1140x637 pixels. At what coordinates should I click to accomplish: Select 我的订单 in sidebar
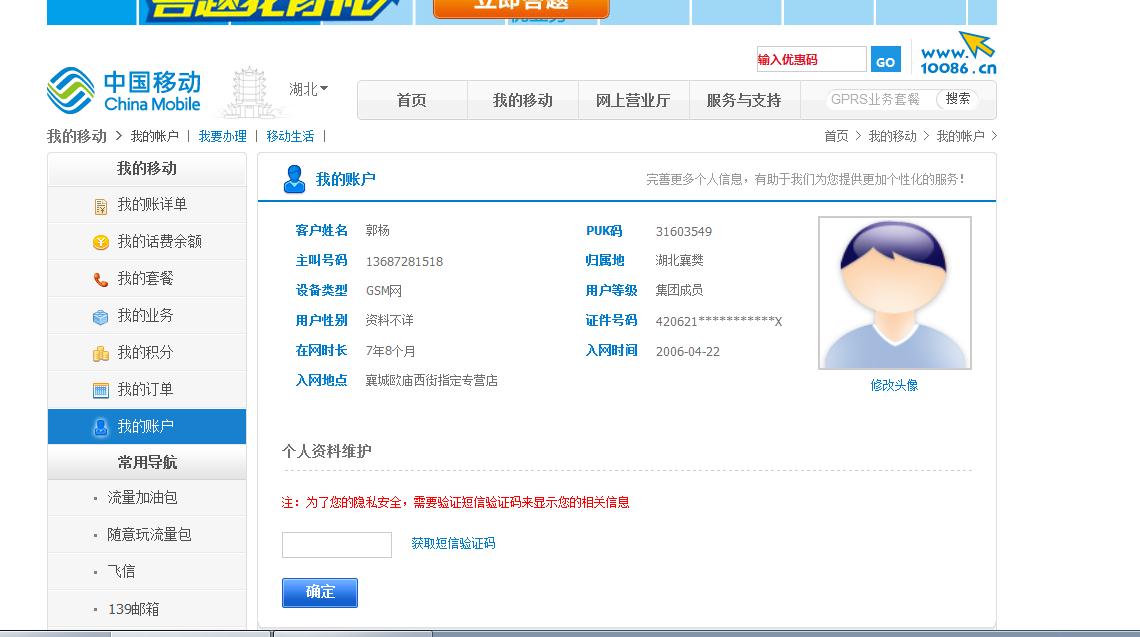(147, 390)
